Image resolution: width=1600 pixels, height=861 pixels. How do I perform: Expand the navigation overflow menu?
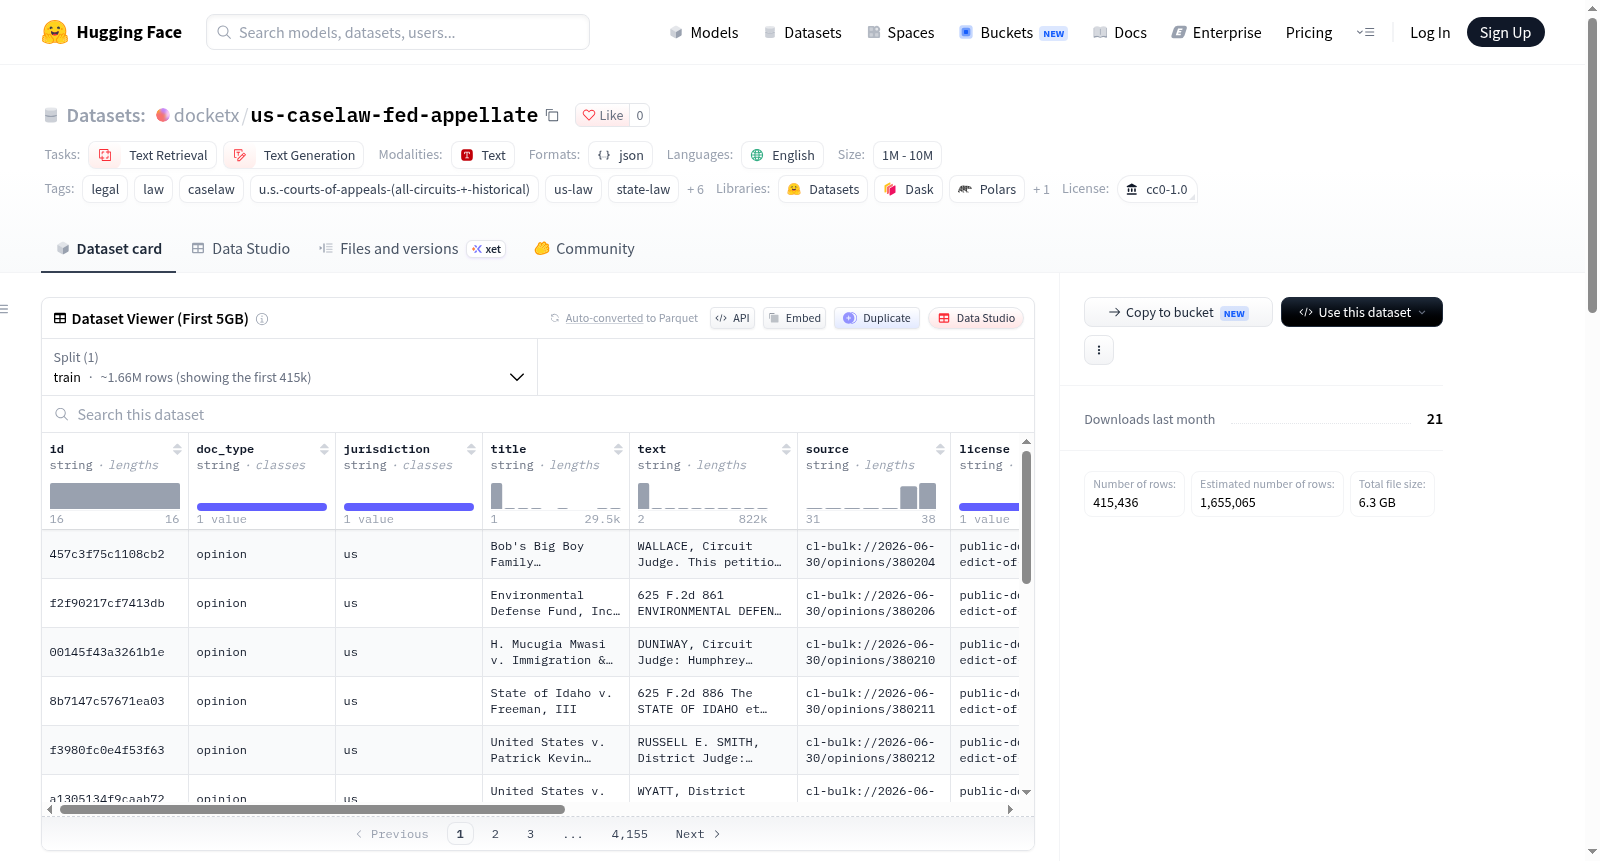(1365, 32)
